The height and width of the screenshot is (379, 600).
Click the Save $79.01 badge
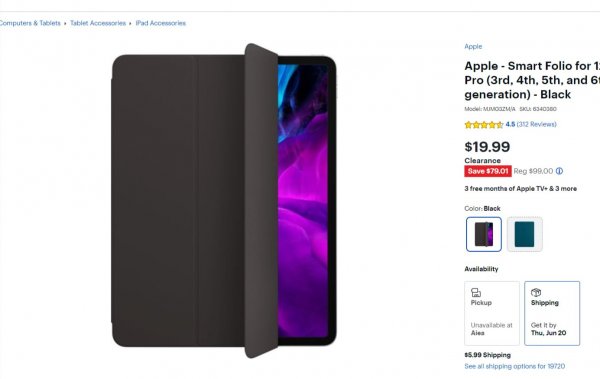pos(488,171)
